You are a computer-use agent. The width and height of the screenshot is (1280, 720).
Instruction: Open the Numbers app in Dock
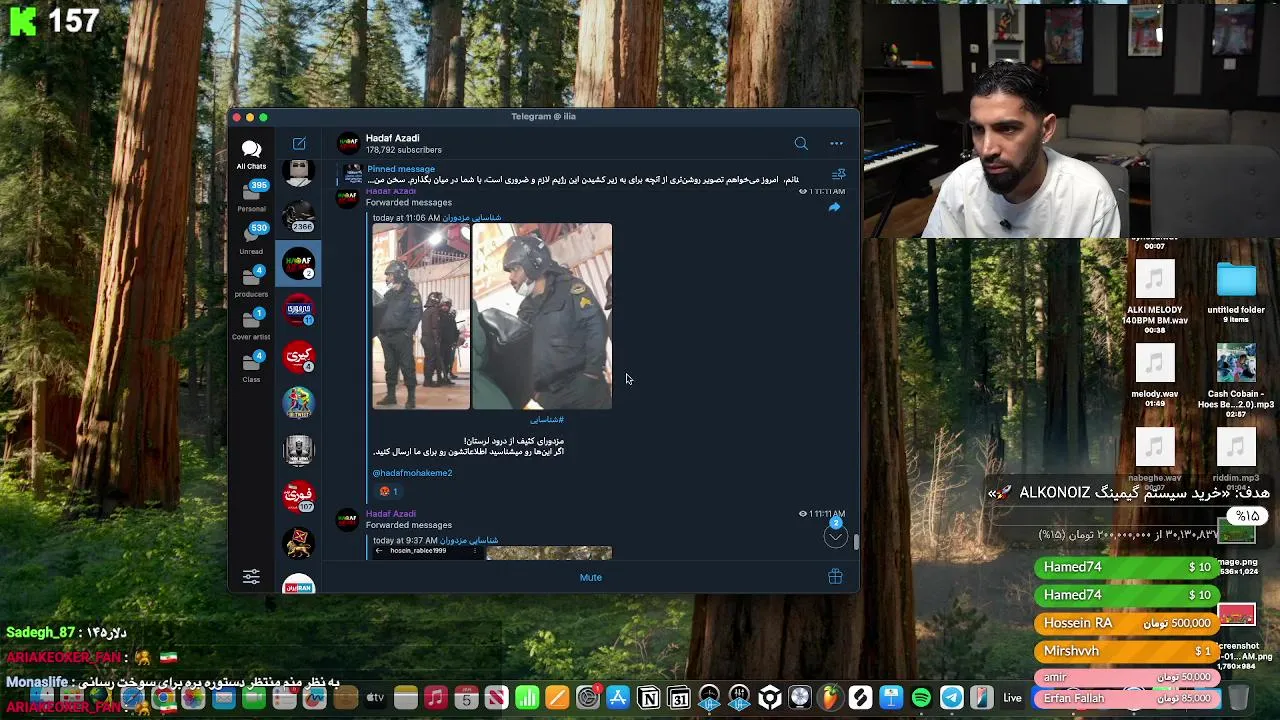tap(527, 697)
